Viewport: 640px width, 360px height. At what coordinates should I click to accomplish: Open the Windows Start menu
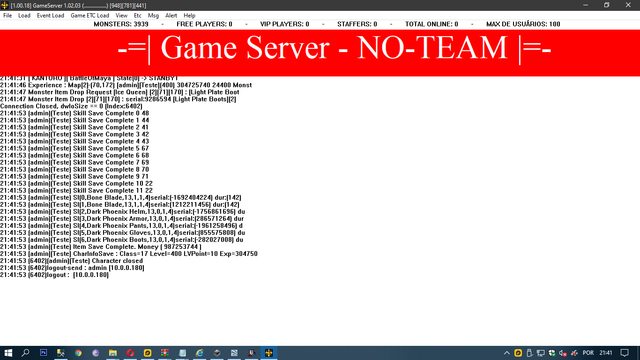click(8, 353)
